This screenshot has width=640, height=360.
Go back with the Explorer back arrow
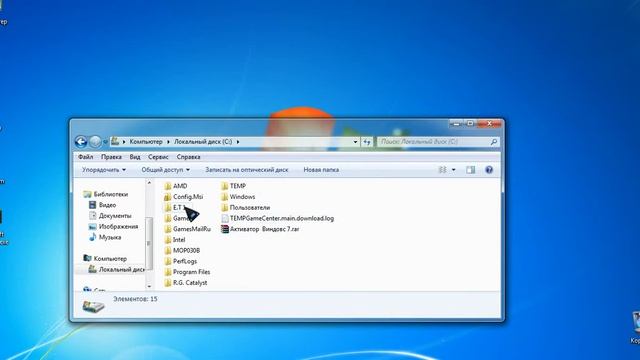81,142
